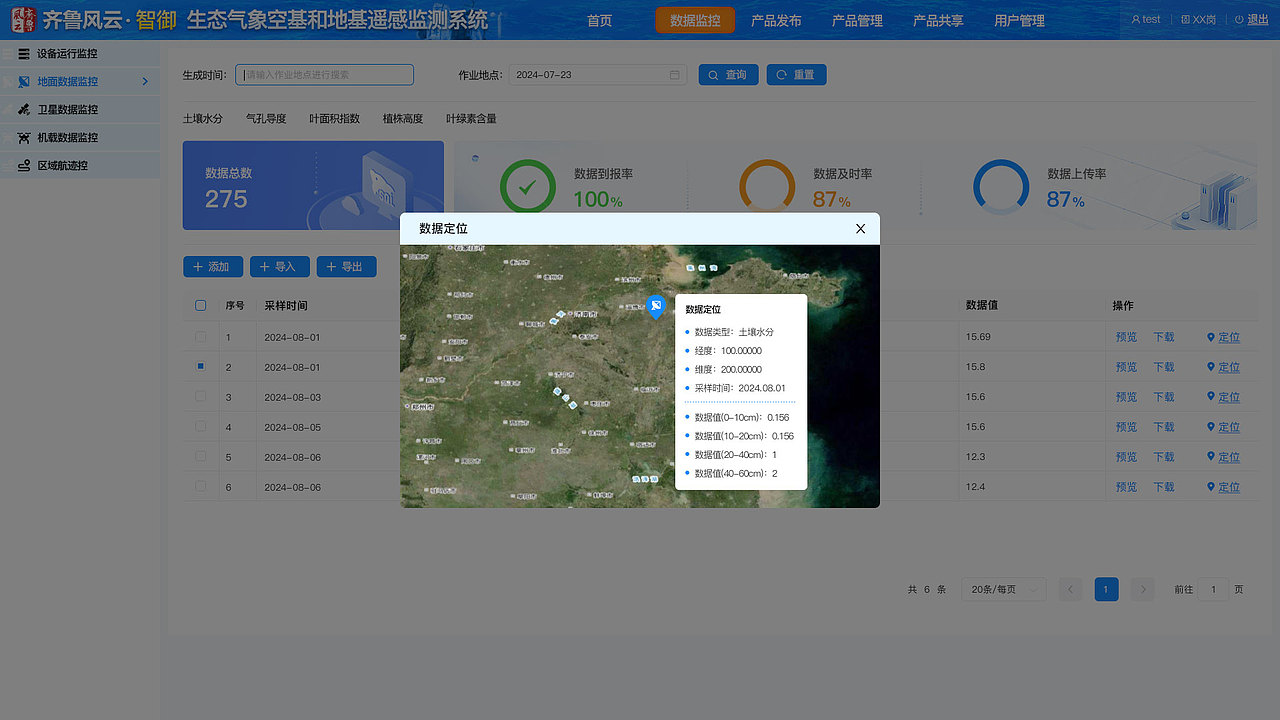The height and width of the screenshot is (720, 1280).
Task: Click the calendar icon in the date field
Action: click(675, 75)
